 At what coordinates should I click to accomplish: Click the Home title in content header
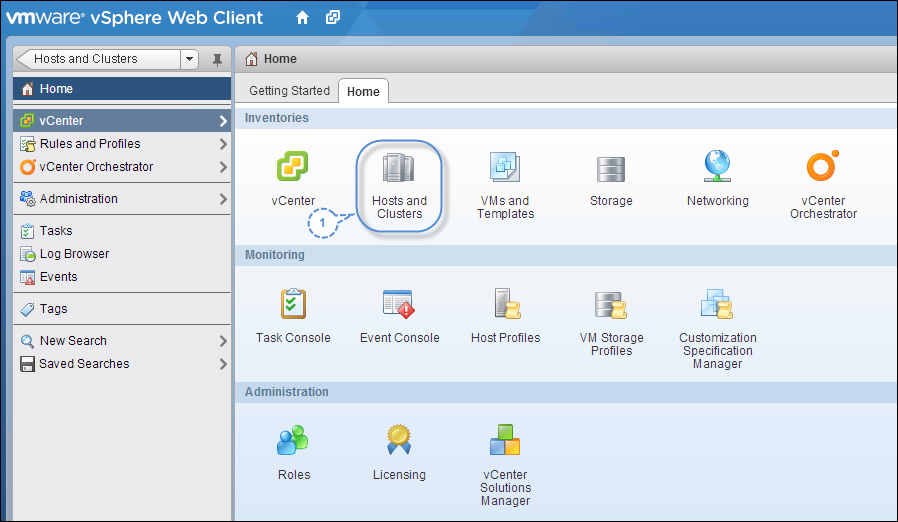280,59
